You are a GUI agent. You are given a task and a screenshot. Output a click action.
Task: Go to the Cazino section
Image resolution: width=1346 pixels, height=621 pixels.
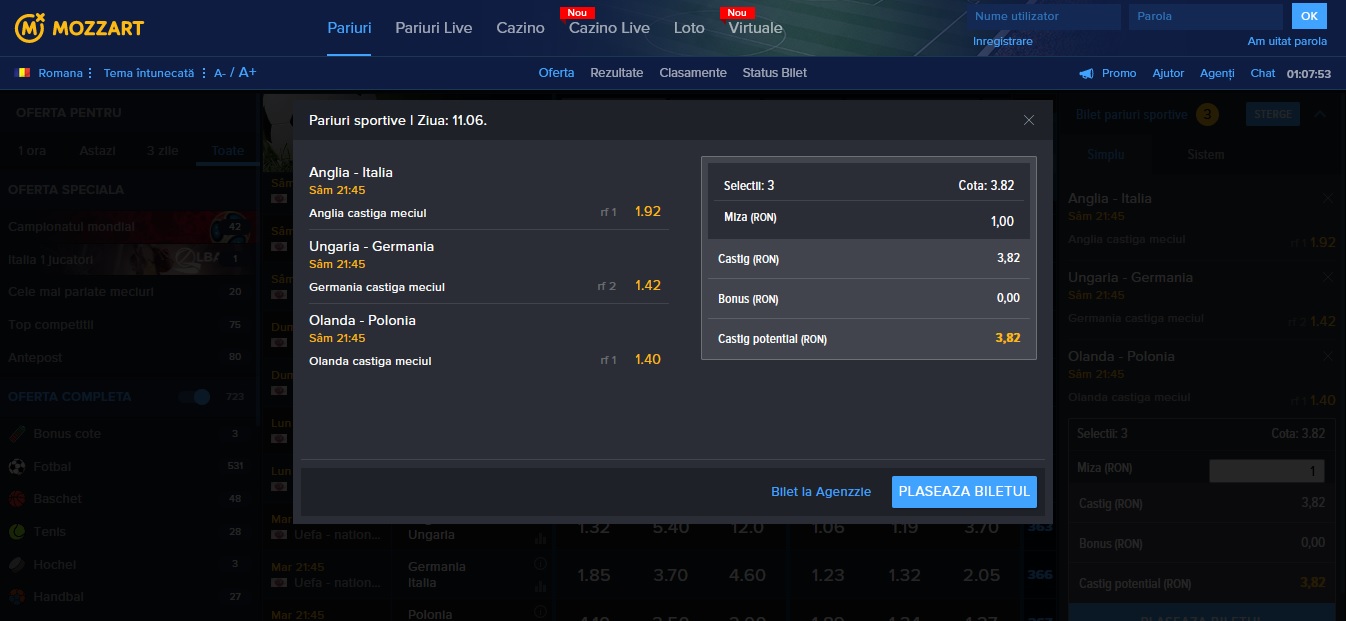(521, 28)
